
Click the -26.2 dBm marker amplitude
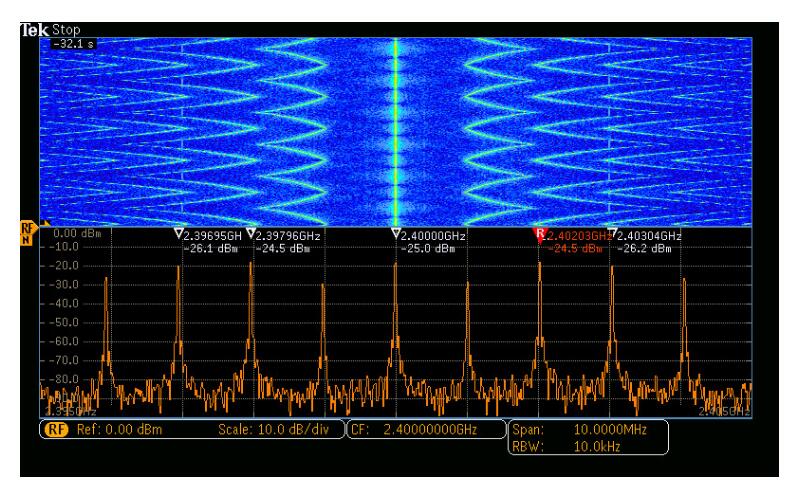click(644, 249)
